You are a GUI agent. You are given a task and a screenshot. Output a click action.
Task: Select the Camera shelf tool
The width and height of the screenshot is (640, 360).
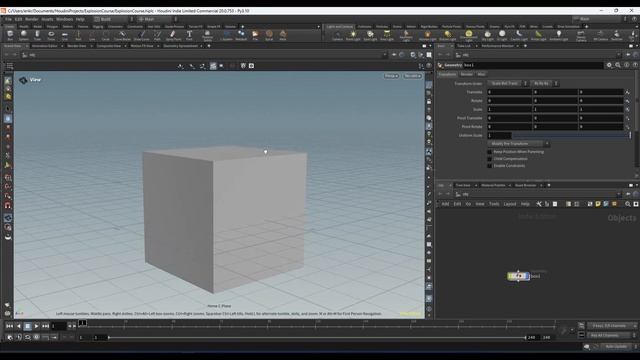point(337,36)
